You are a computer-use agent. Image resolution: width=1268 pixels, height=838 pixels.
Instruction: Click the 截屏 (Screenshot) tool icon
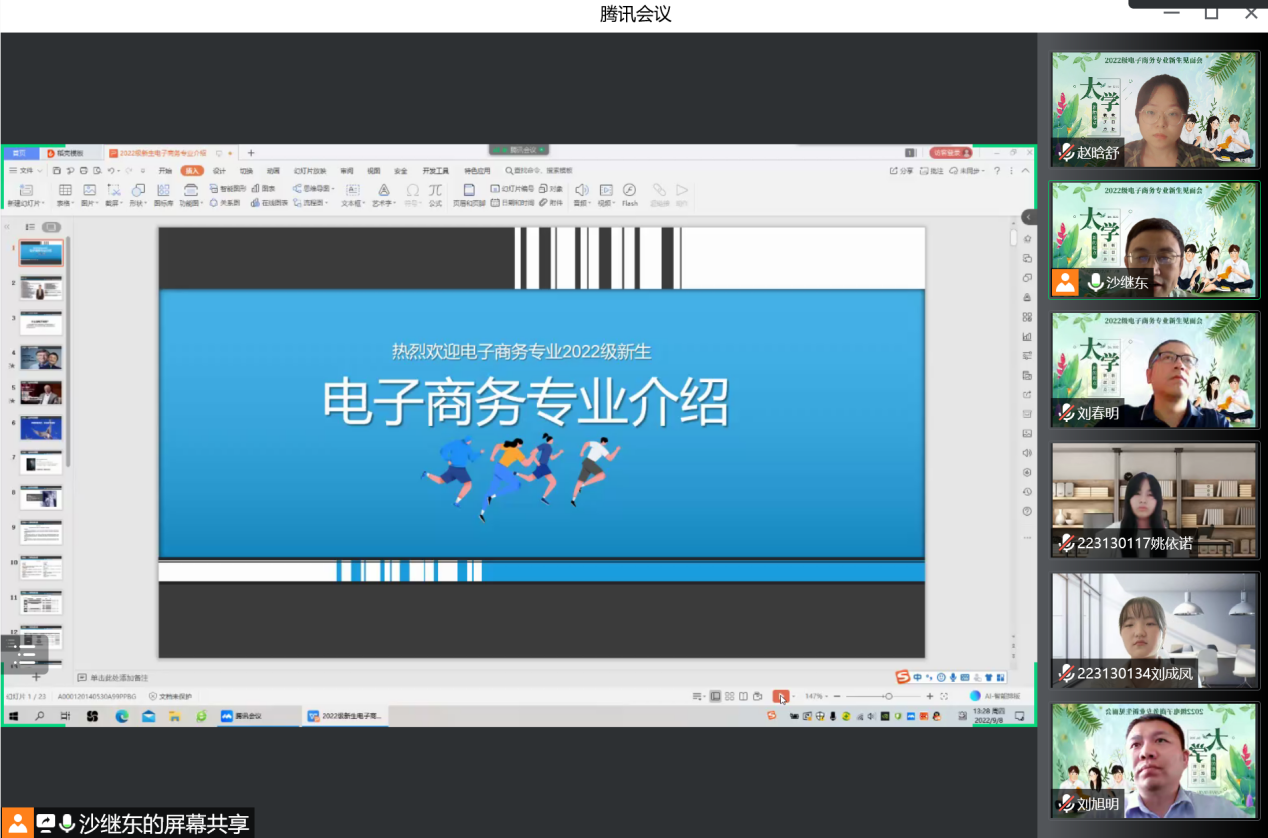pos(114,190)
